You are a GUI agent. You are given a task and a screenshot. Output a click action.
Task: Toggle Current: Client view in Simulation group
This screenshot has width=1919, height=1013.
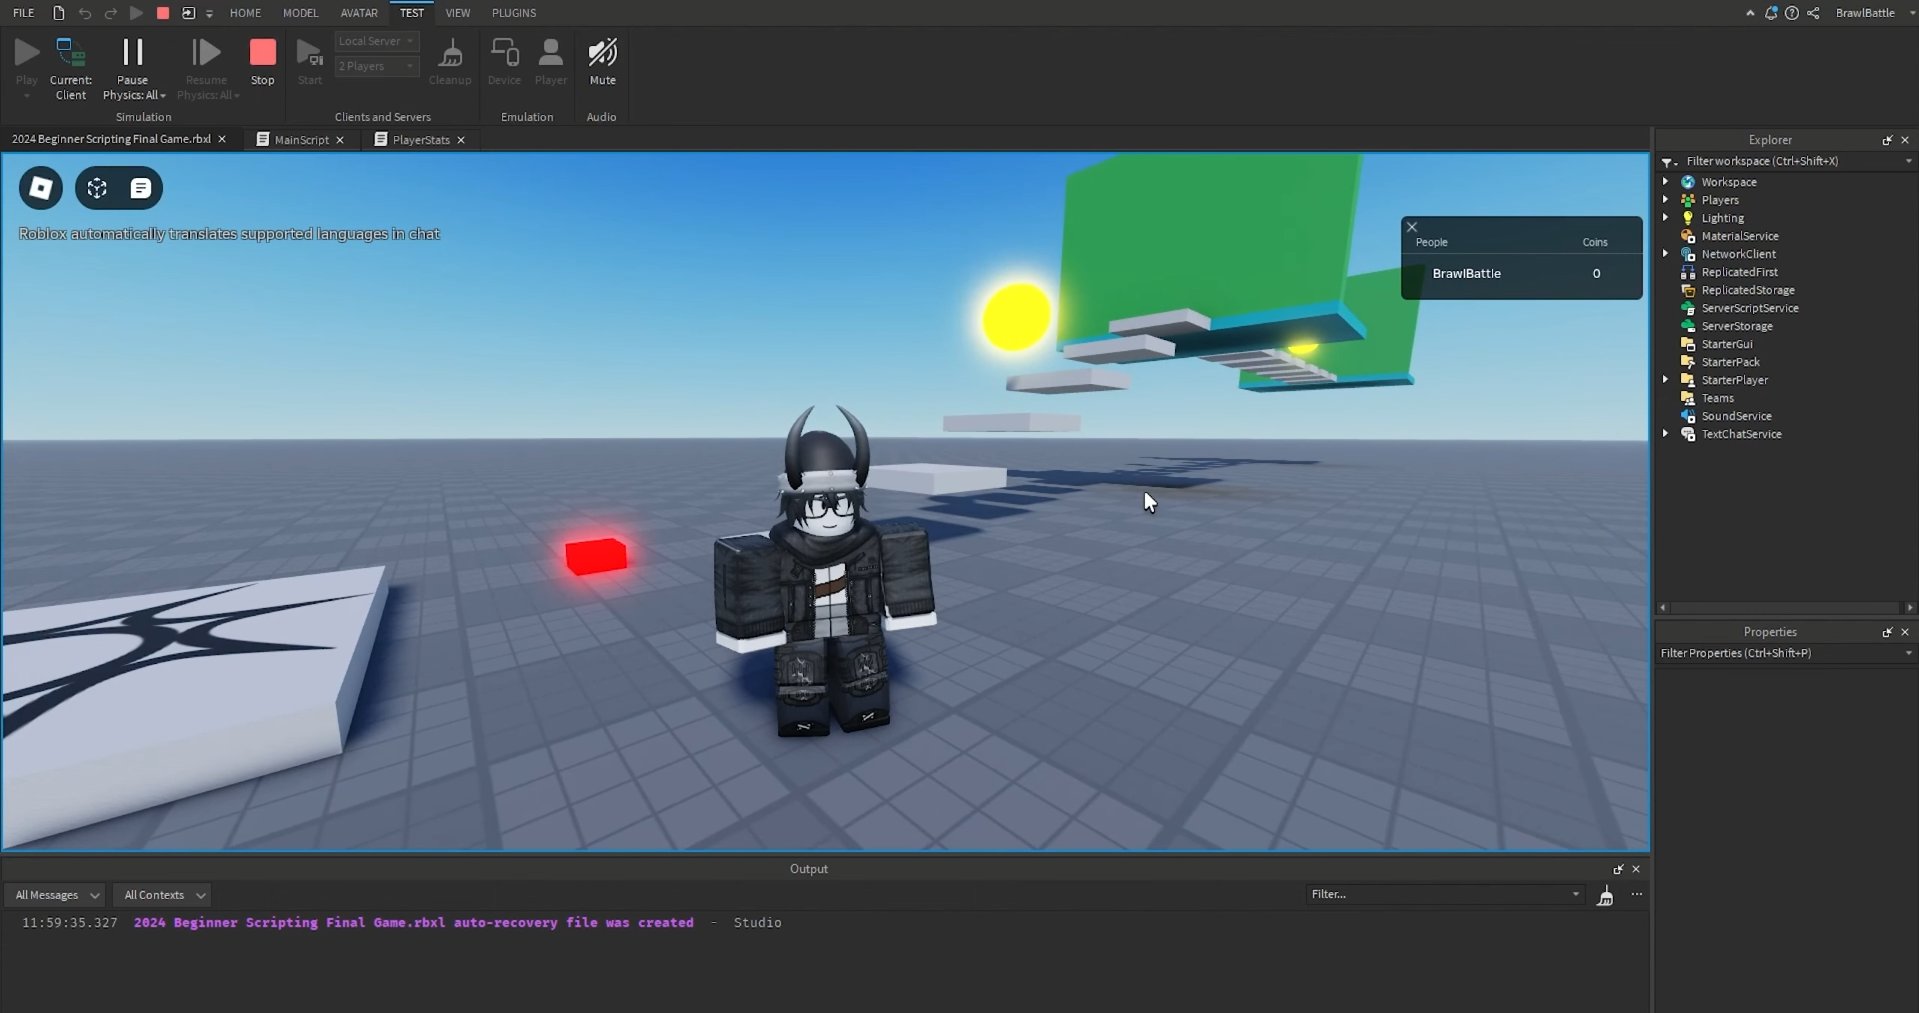pos(71,68)
